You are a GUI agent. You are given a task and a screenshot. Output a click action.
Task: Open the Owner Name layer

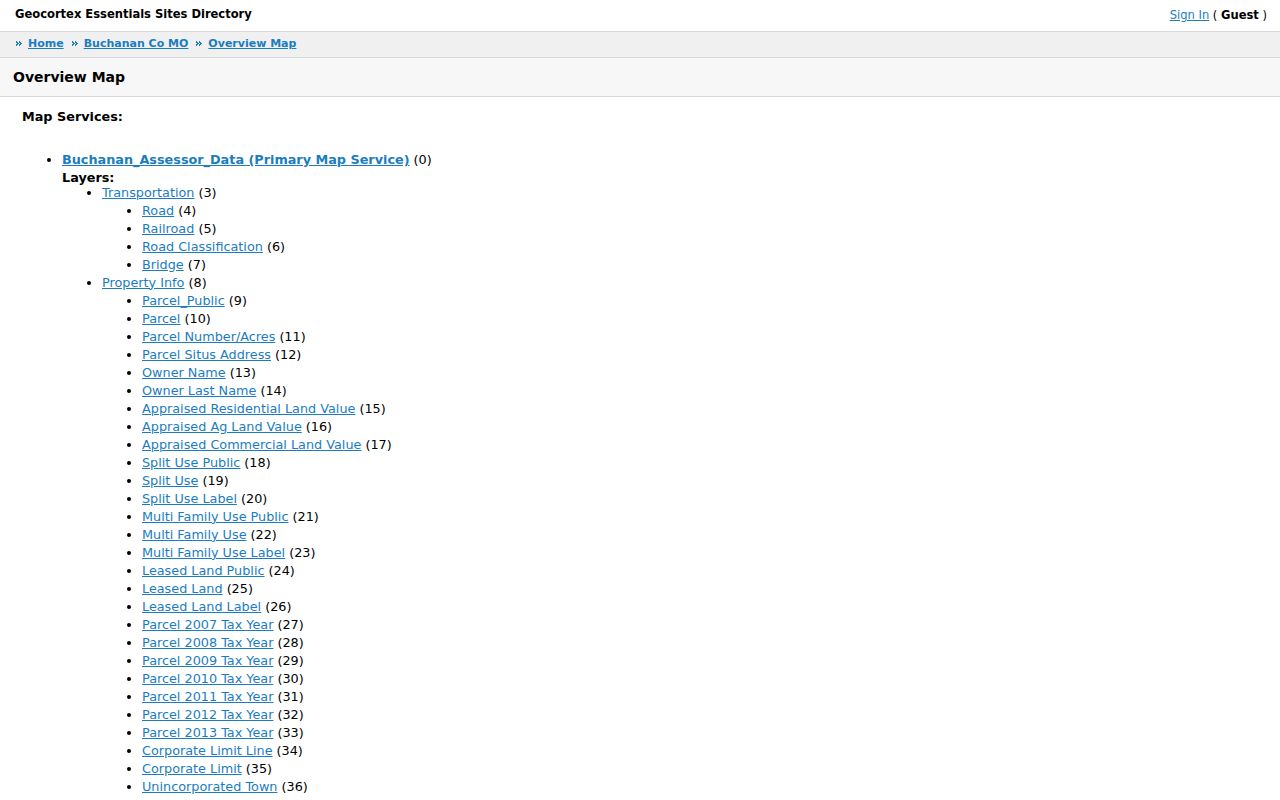click(184, 373)
